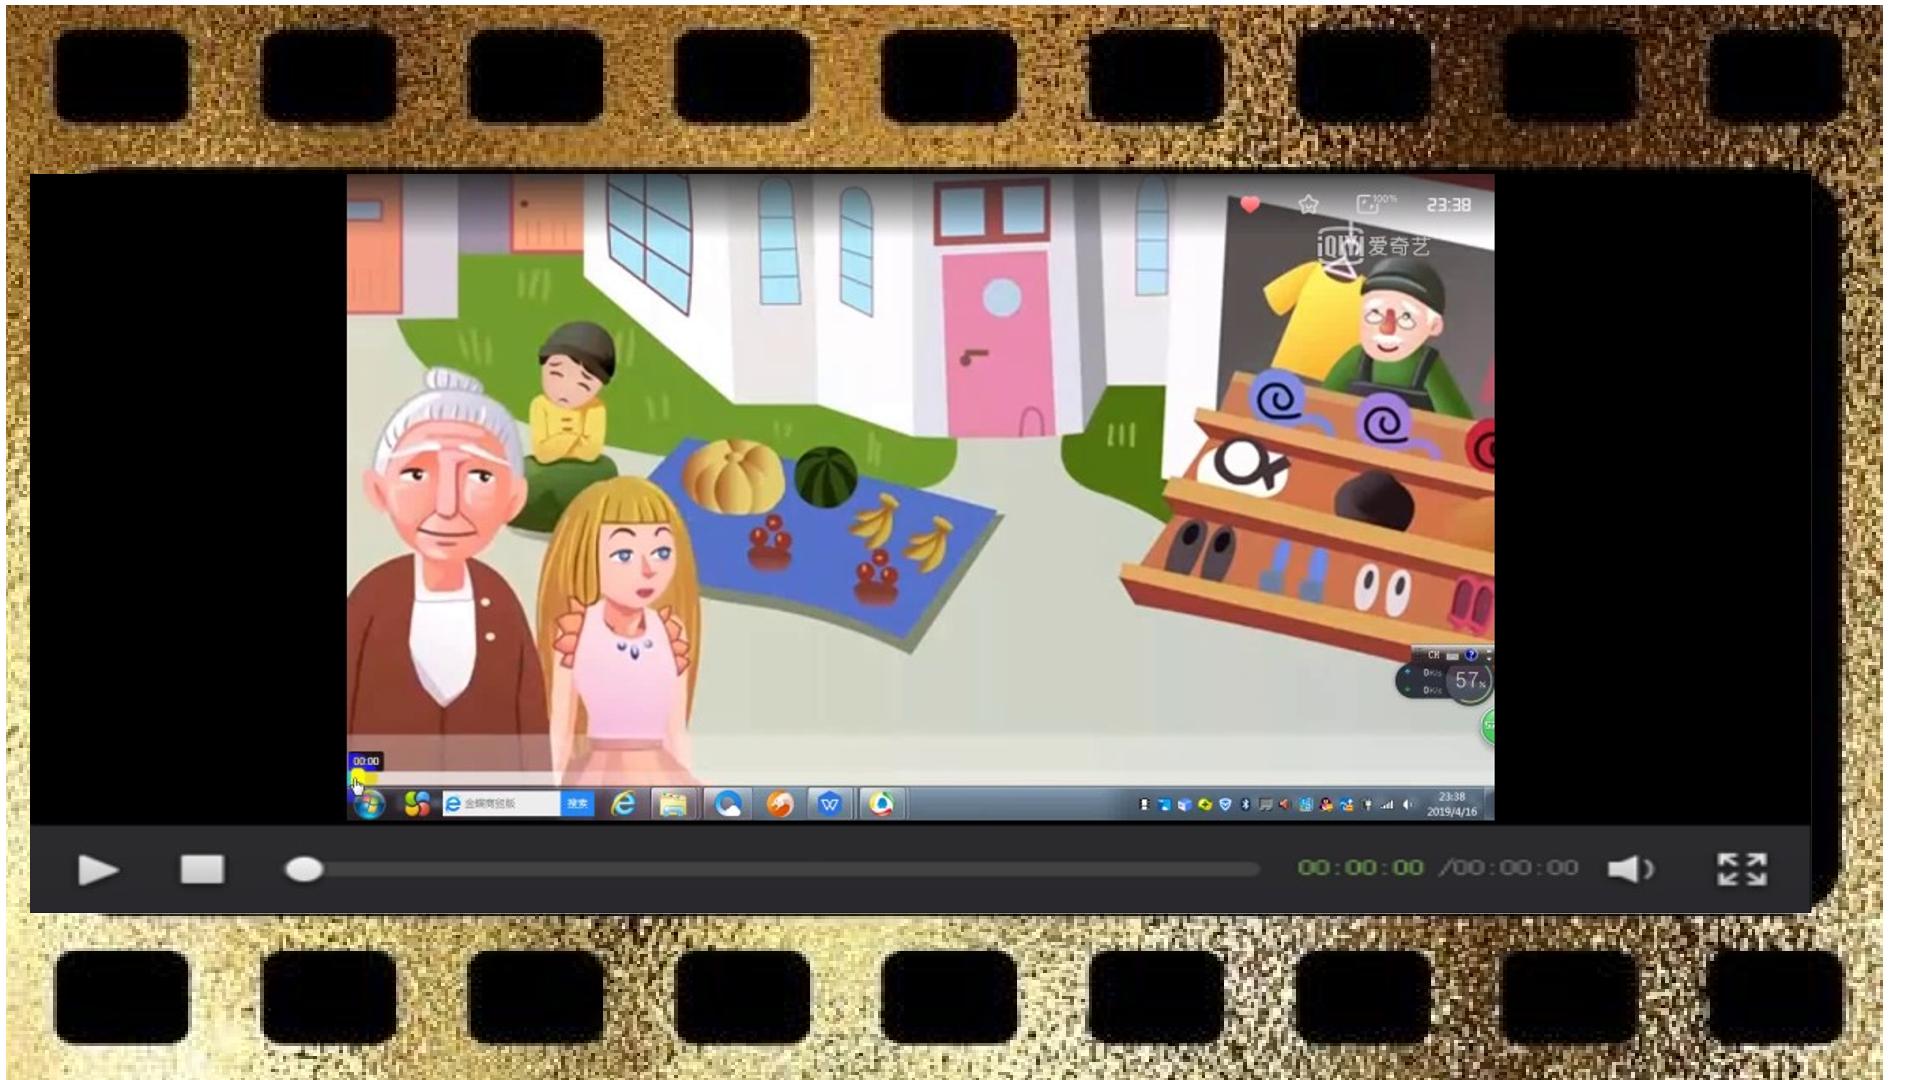The height and width of the screenshot is (1080, 1920).
Task: Click the blue search button in taskbar
Action: (x=578, y=804)
